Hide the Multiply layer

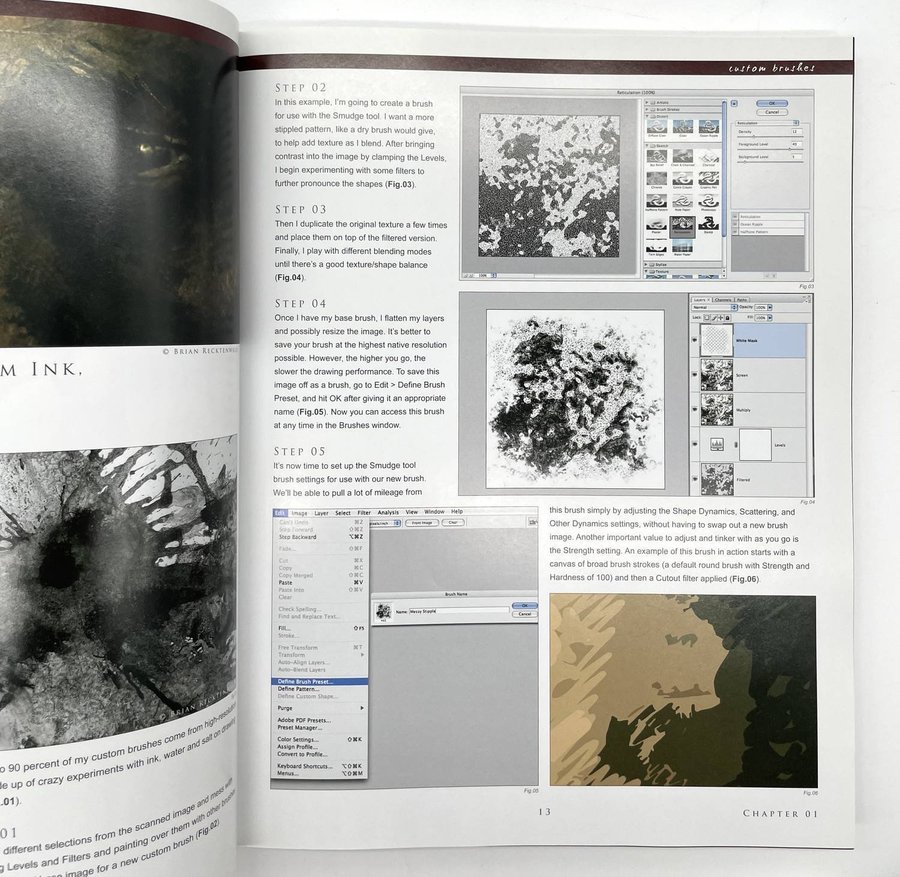click(x=695, y=407)
